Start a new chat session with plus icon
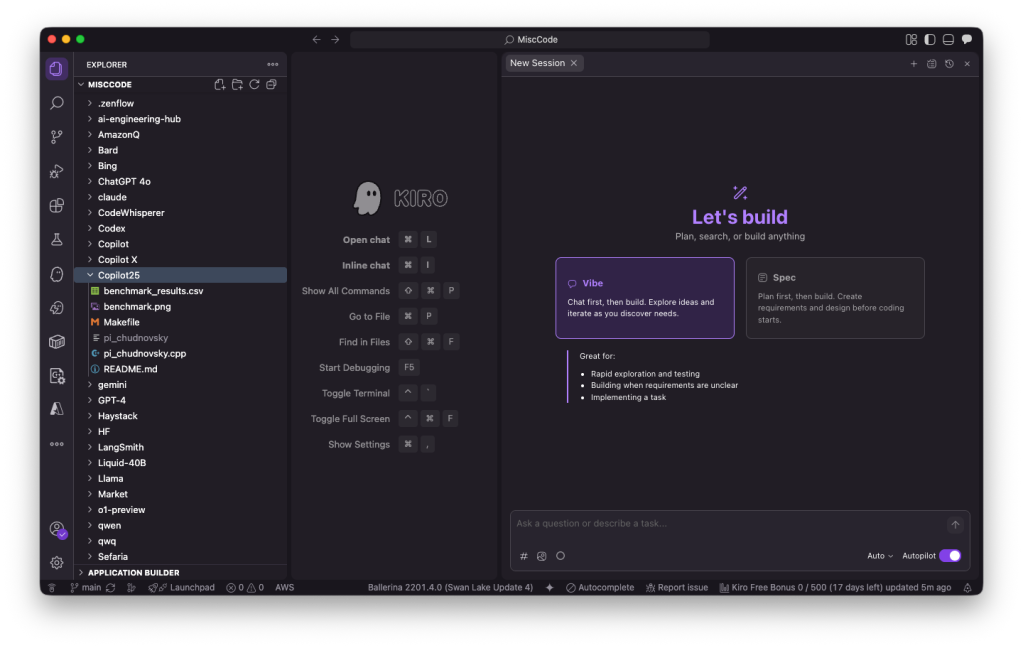The image size is (1023, 648). [x=913, y=64]
